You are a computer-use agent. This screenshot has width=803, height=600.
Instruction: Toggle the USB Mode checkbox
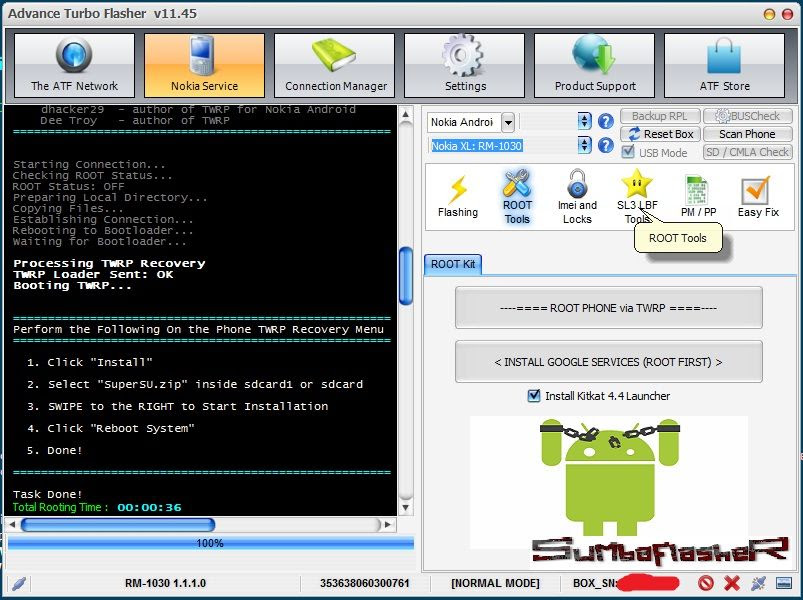(x=627, y=152)
